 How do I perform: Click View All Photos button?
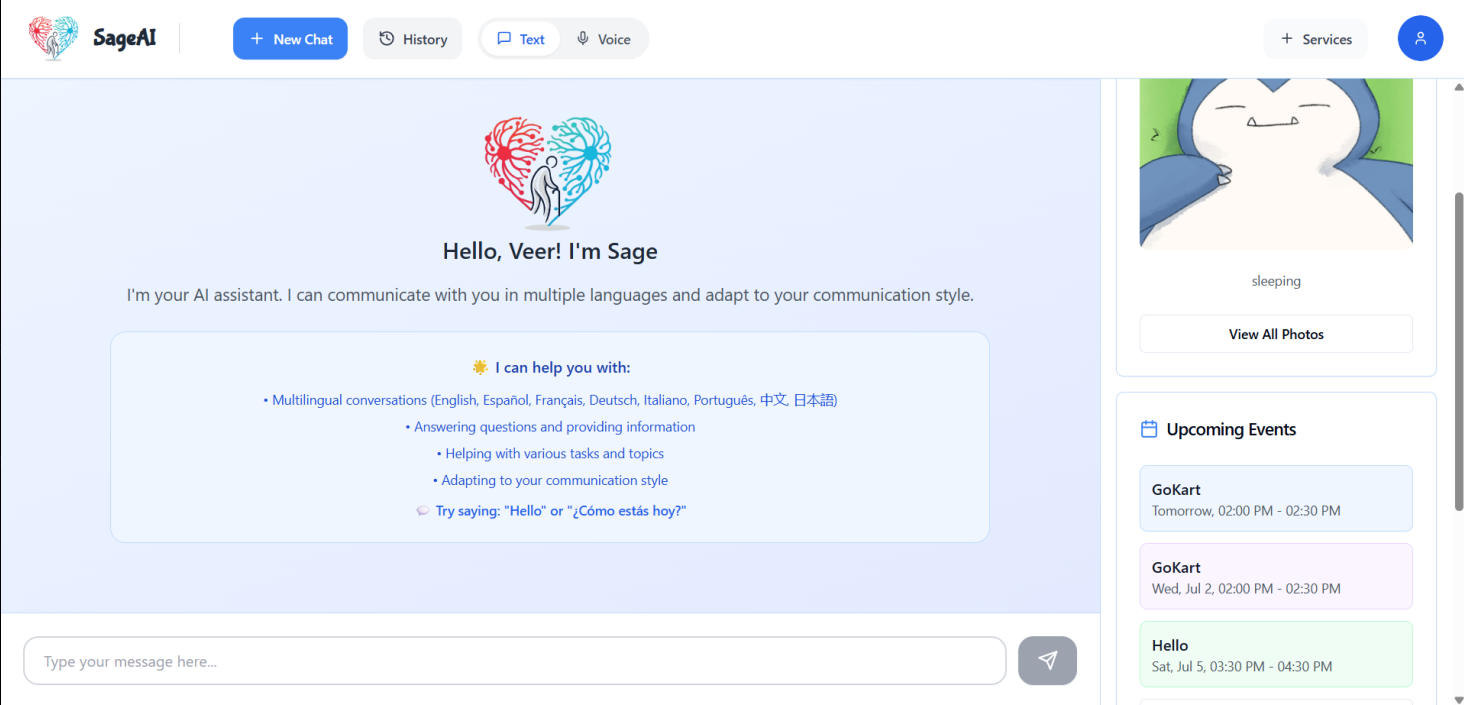pyautogui.click(x=1276, y=334)
